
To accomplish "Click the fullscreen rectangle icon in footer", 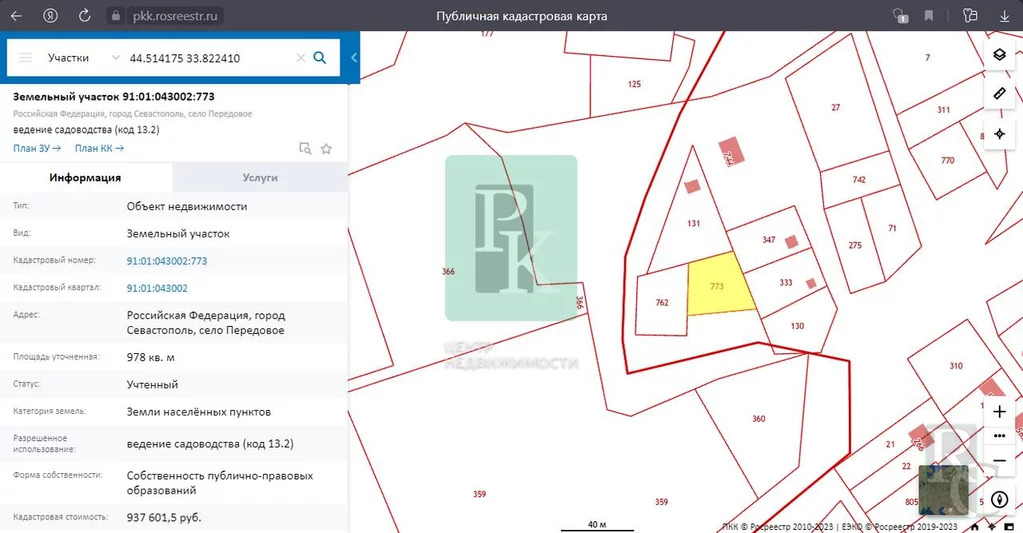I will [1009, 526].
